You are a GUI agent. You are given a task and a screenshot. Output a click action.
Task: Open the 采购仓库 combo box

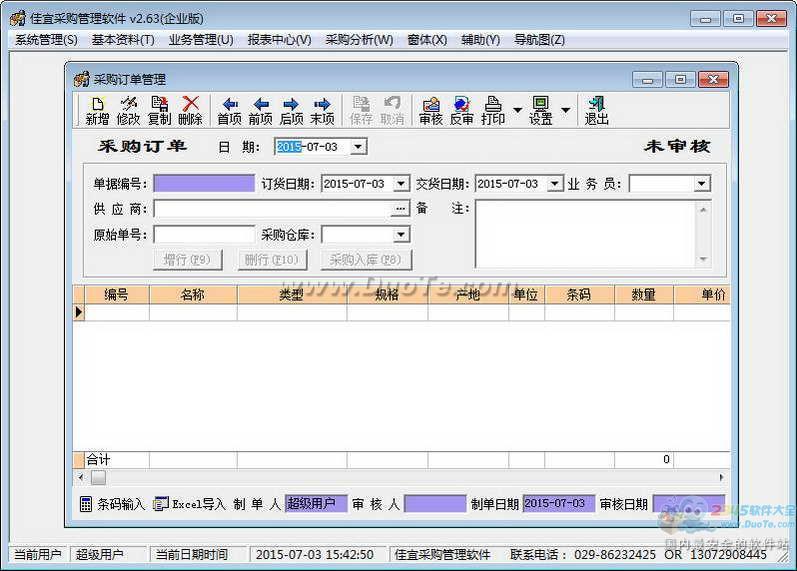click(x=401, y=234)
